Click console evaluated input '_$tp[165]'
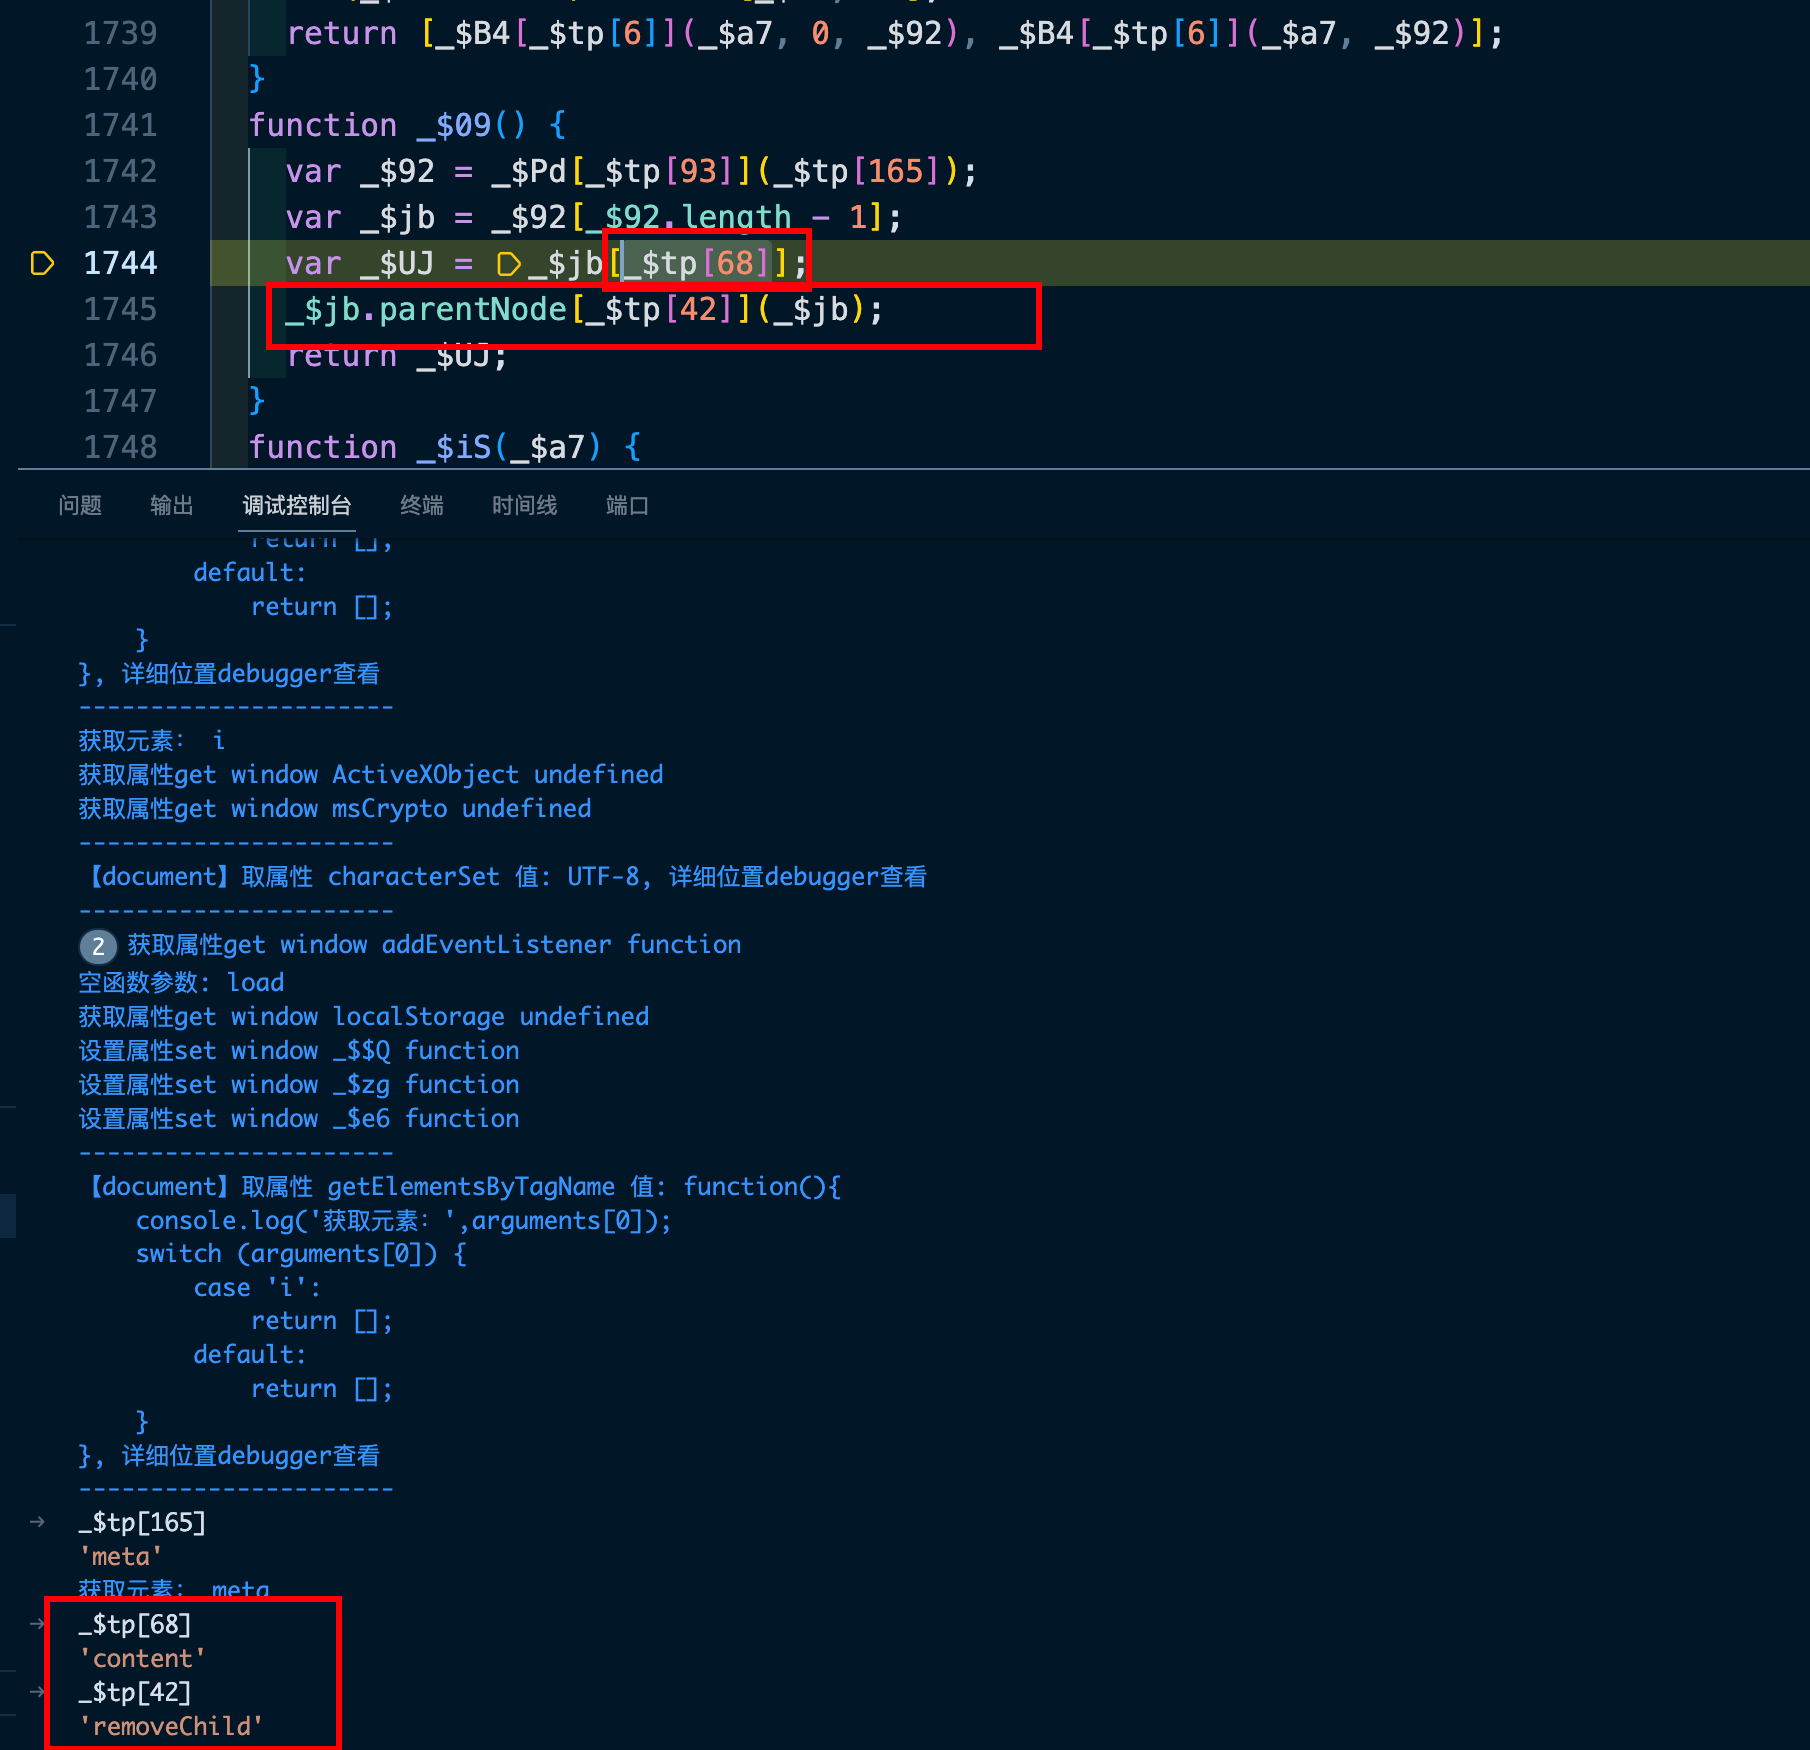The image size is (1810, 1750). 142,1523
